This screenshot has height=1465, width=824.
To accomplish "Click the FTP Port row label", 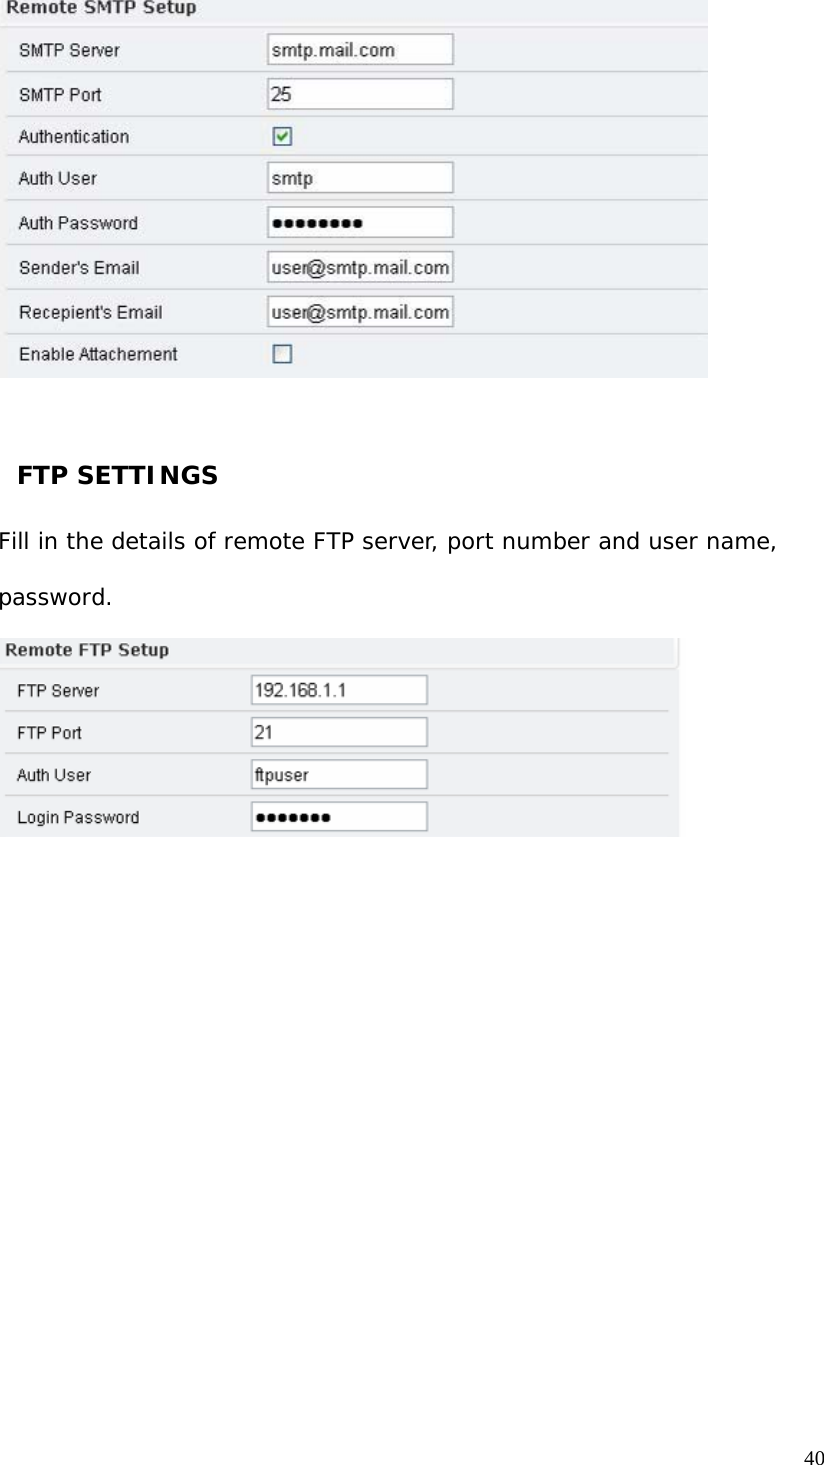I will click(x=47, y=732).
